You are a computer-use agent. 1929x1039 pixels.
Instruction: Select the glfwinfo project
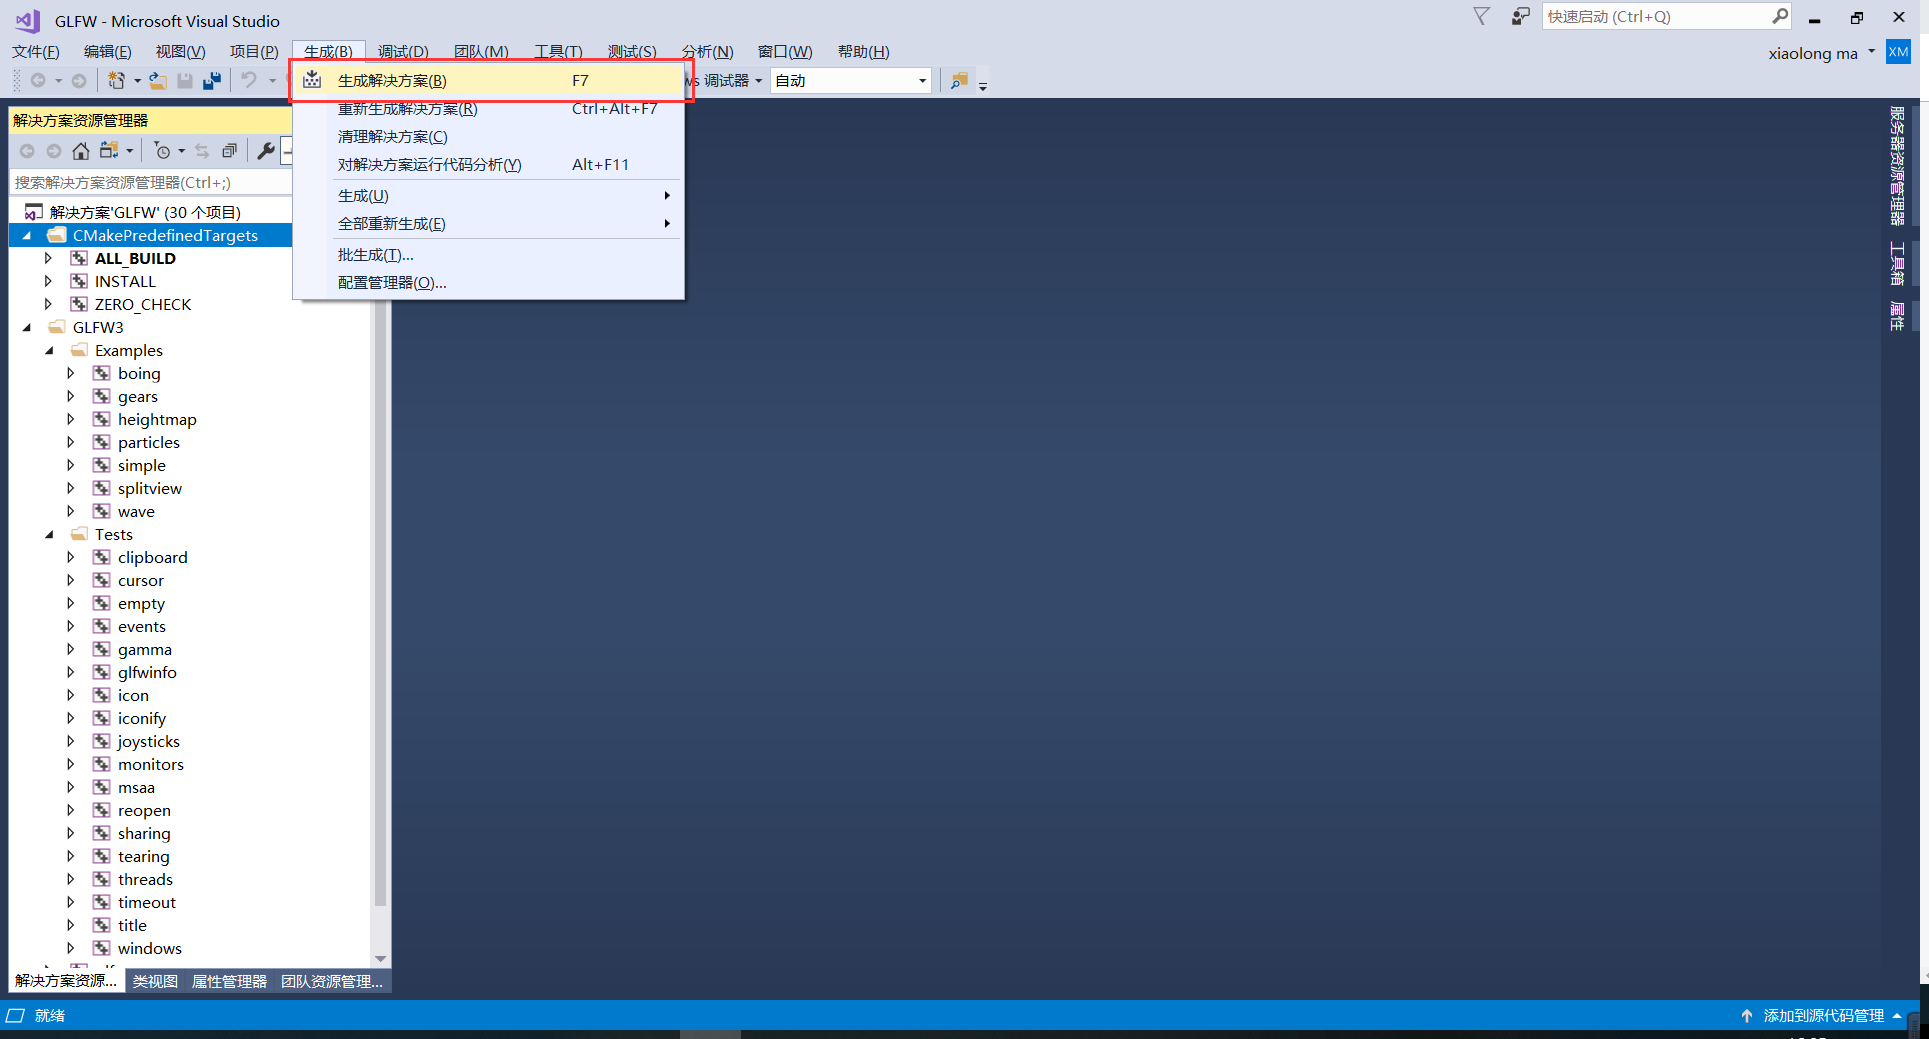click(147, 672)
